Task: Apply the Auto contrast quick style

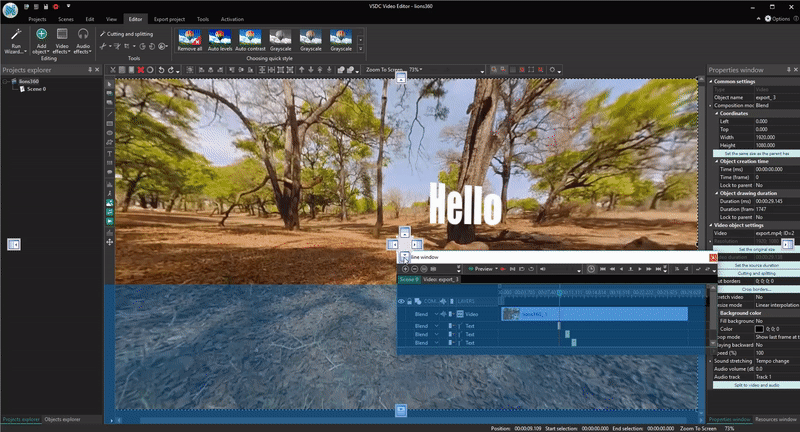Action: point(250,40)
